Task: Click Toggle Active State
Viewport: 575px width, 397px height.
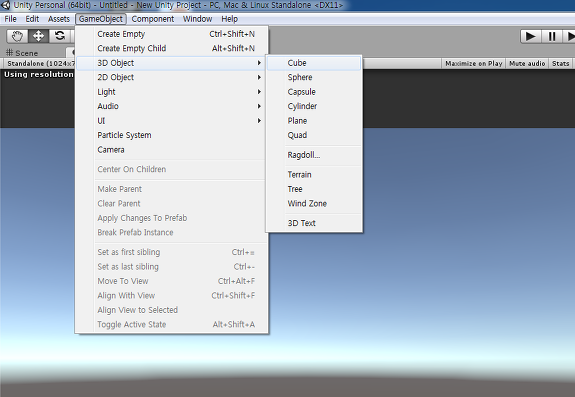Action: [171, 324]
